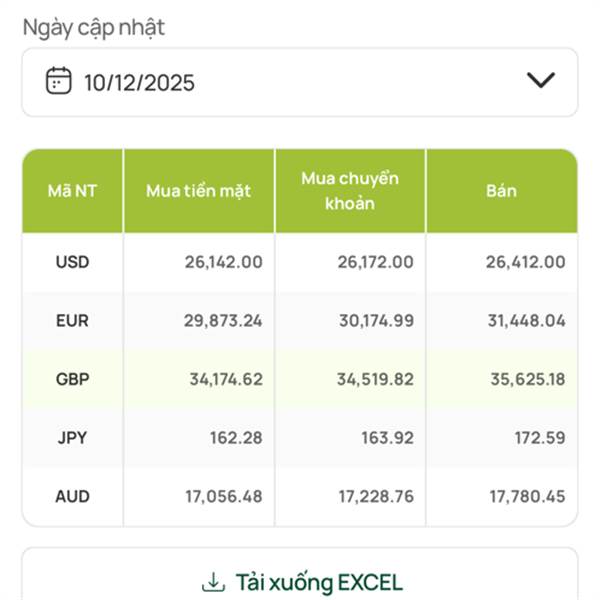Viewport: 600px width, 600px height.
Task: Click the Ngày cập nhật label
Action: pos(93,28)
